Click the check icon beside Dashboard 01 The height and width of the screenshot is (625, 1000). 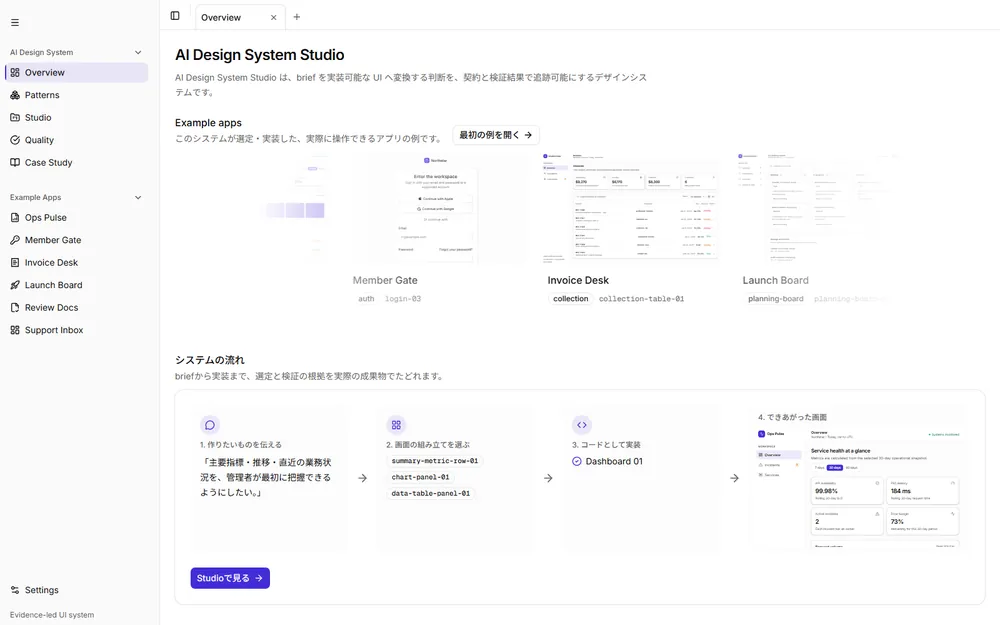(x=577, y=461)
